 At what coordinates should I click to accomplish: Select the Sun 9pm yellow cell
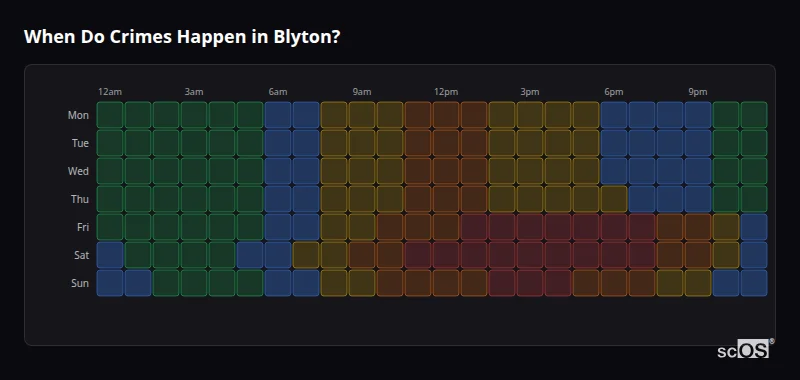click(x=698, y=283)
